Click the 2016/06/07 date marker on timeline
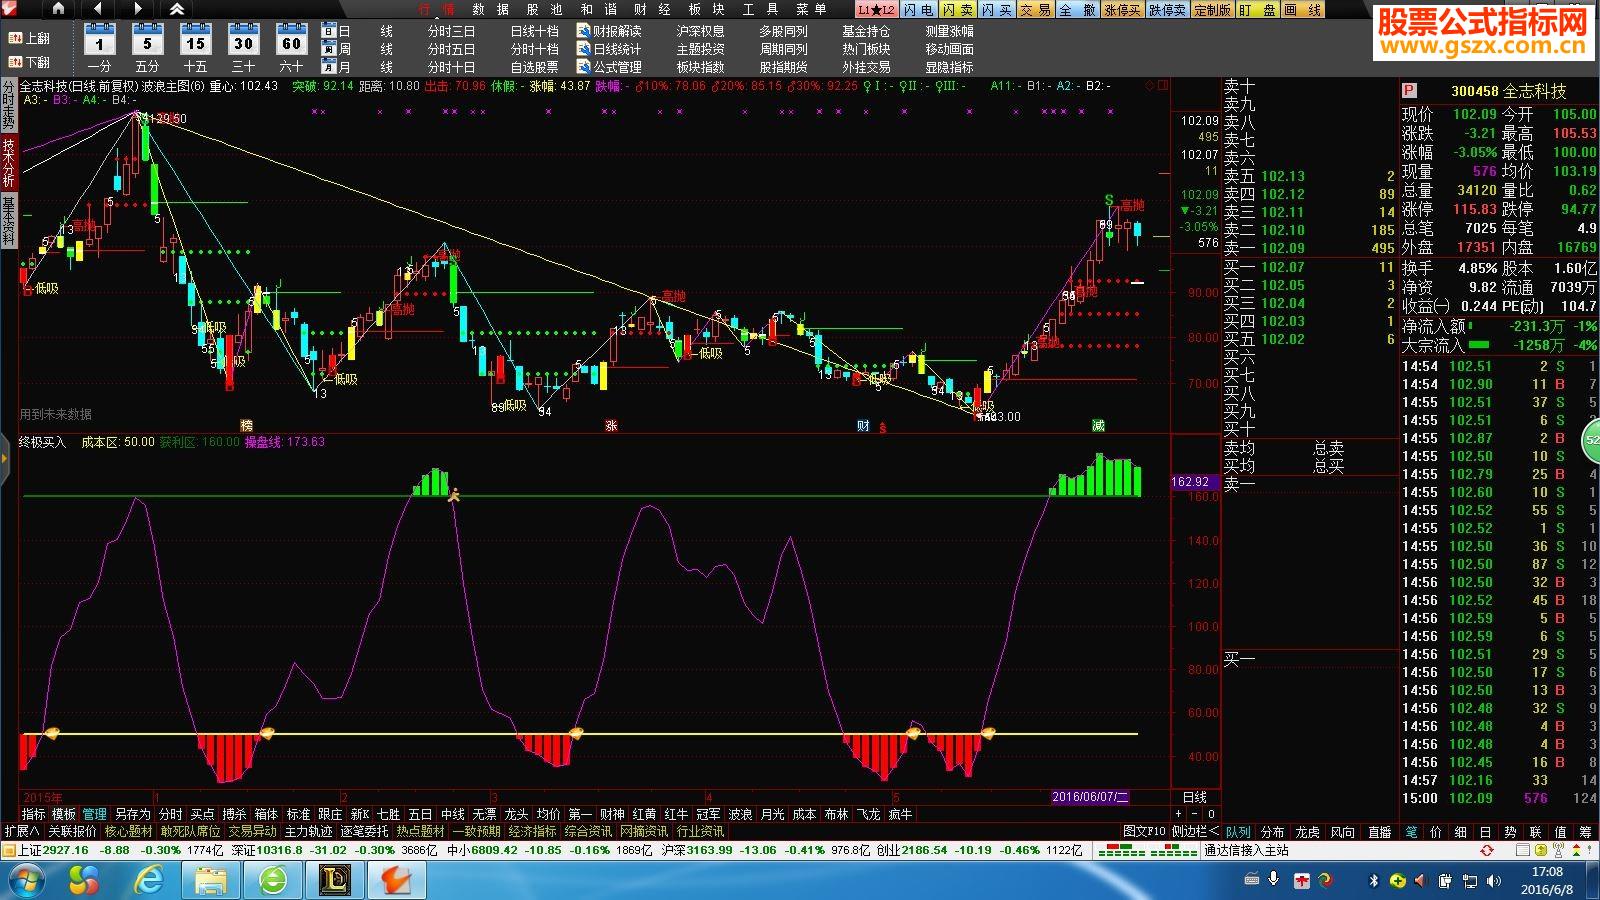 (1090, 797)
